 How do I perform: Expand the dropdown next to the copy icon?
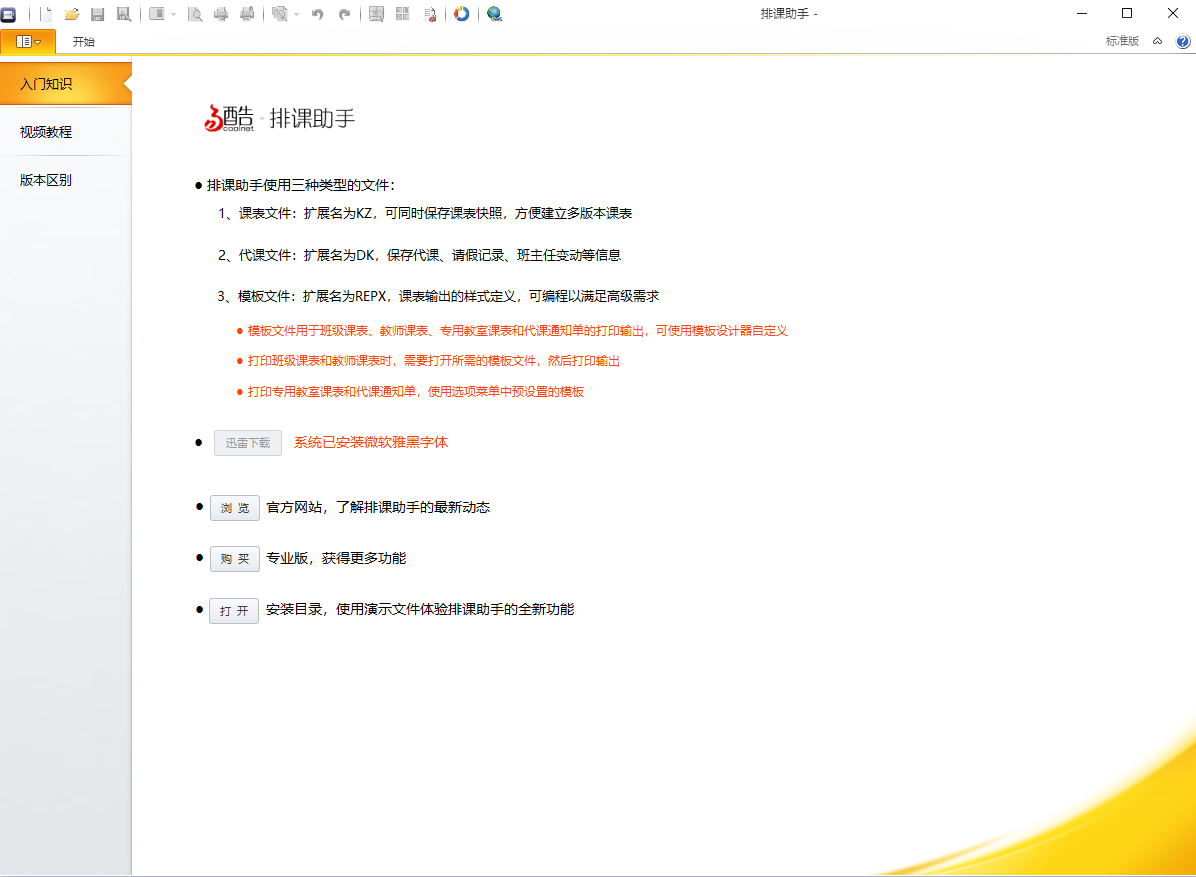(294, 14)
